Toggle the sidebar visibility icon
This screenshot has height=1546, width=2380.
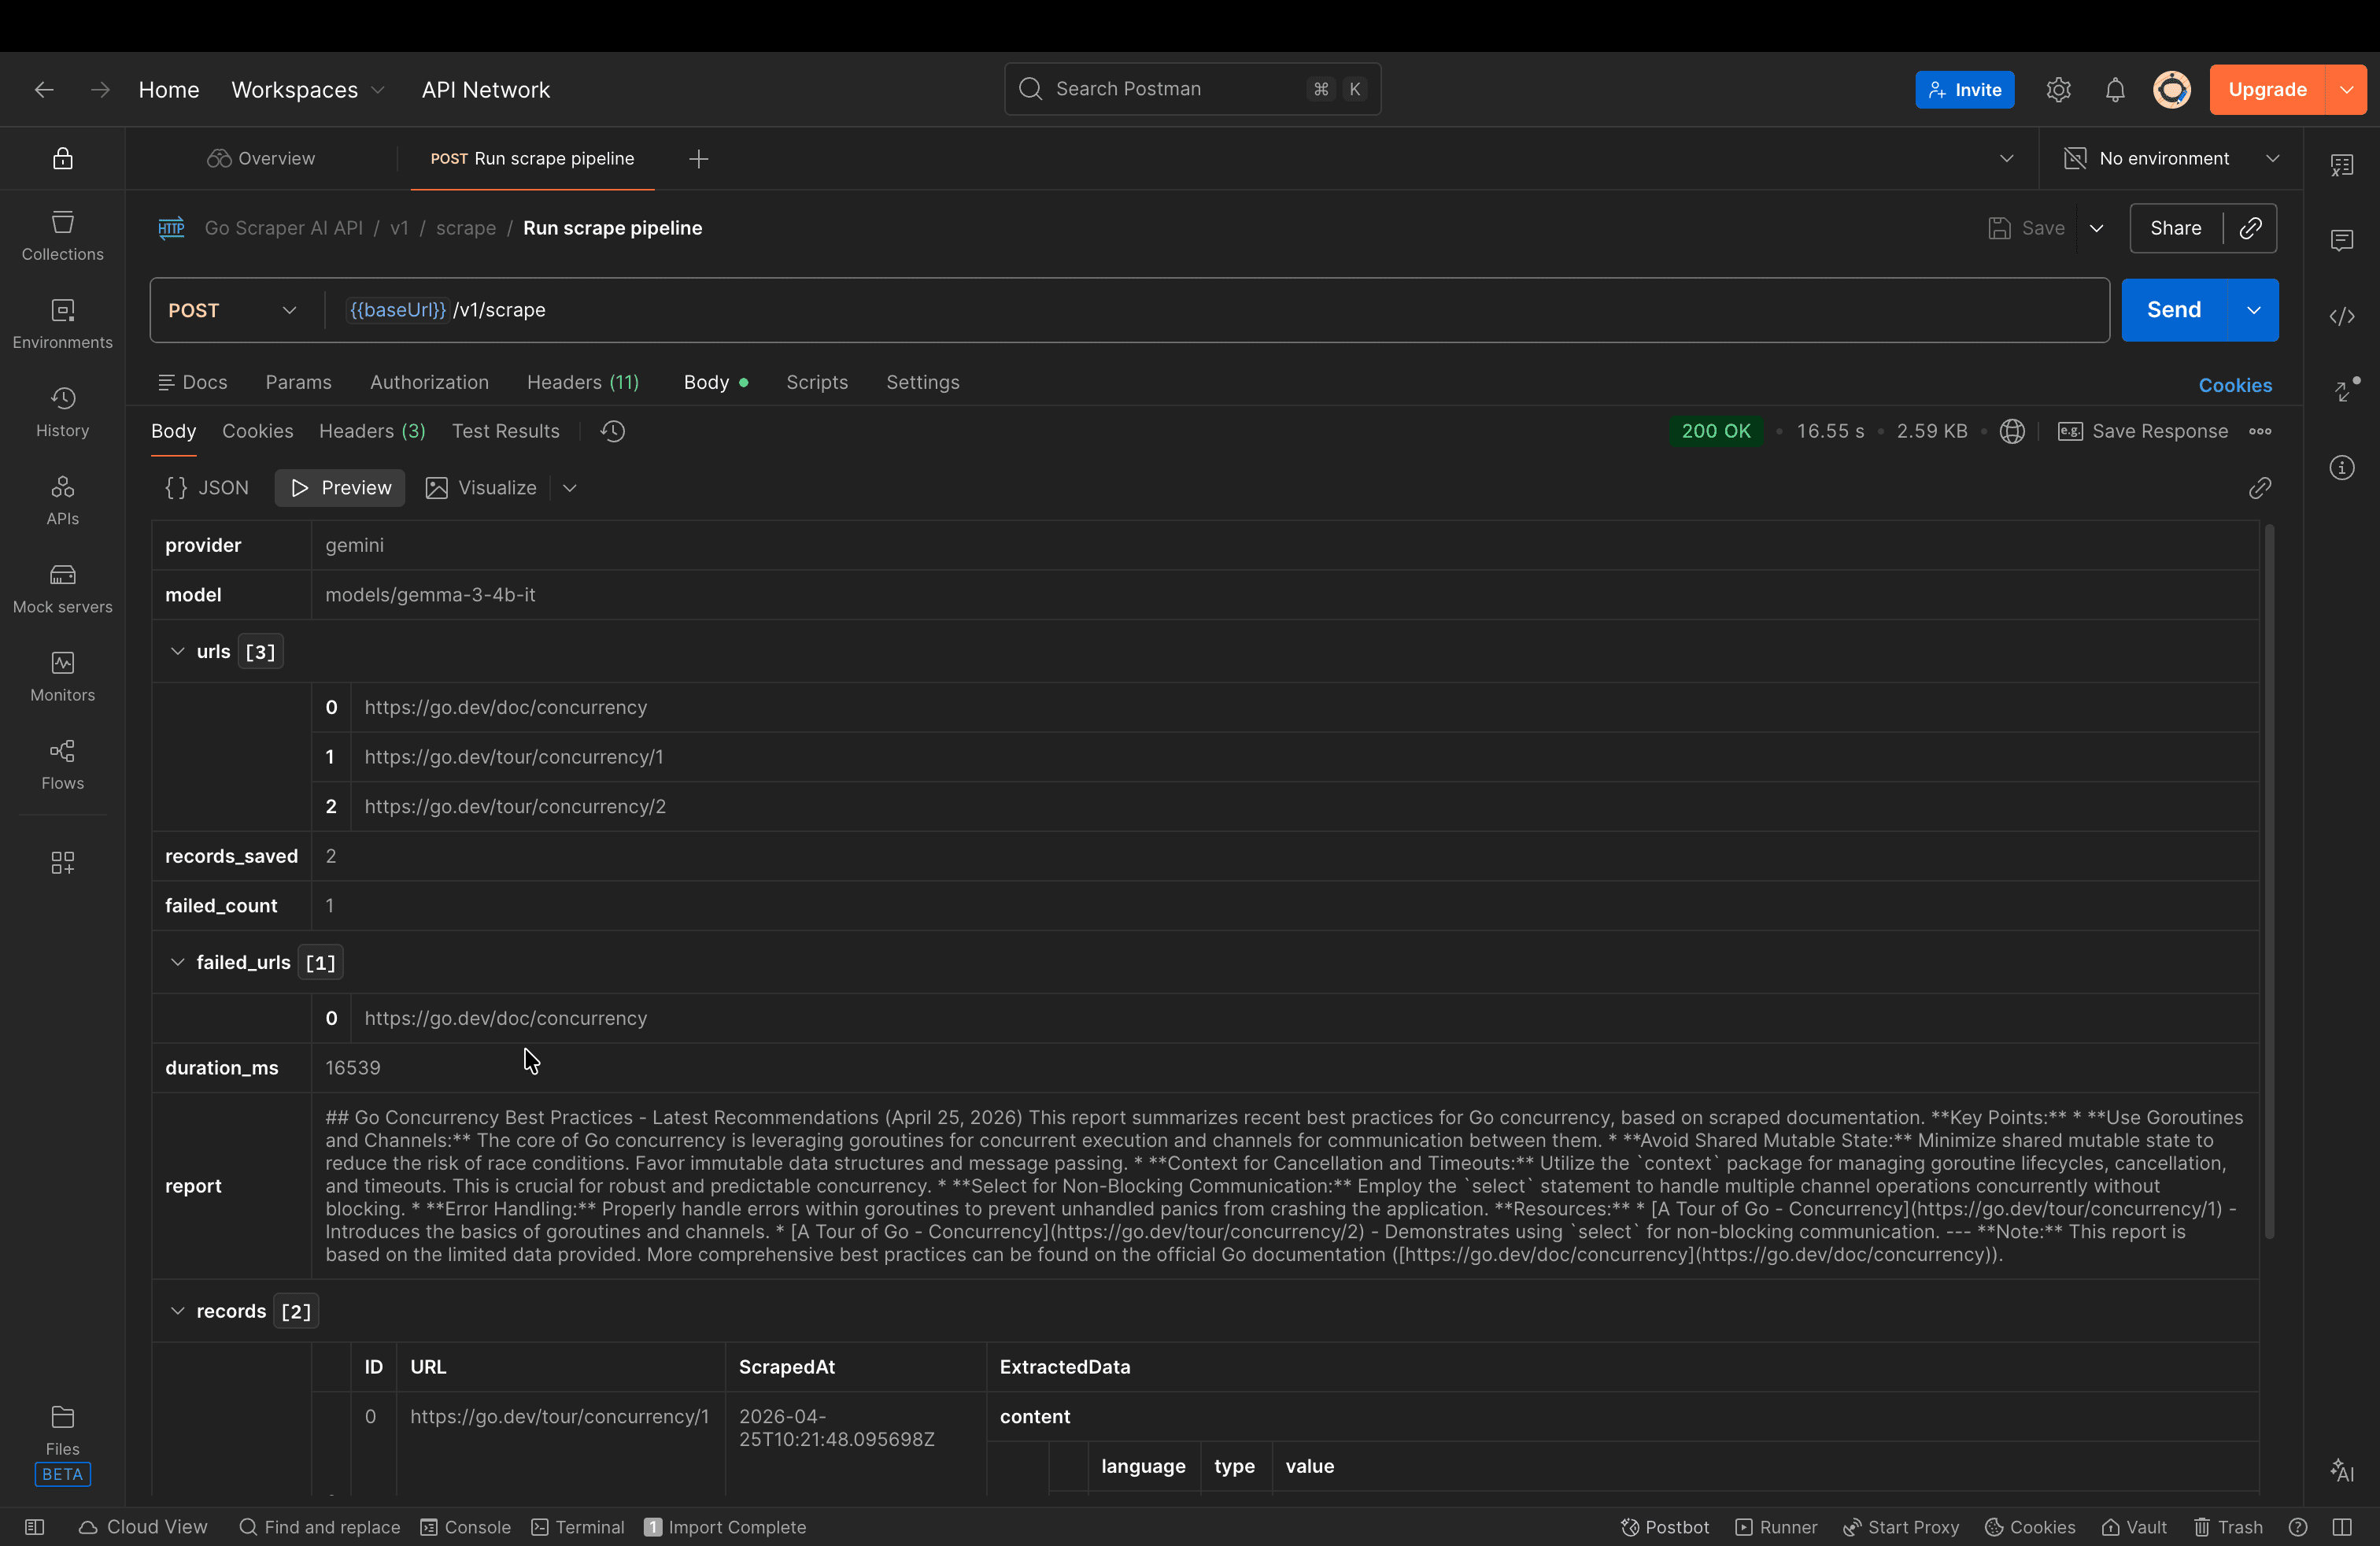(x=35, y=1527)
